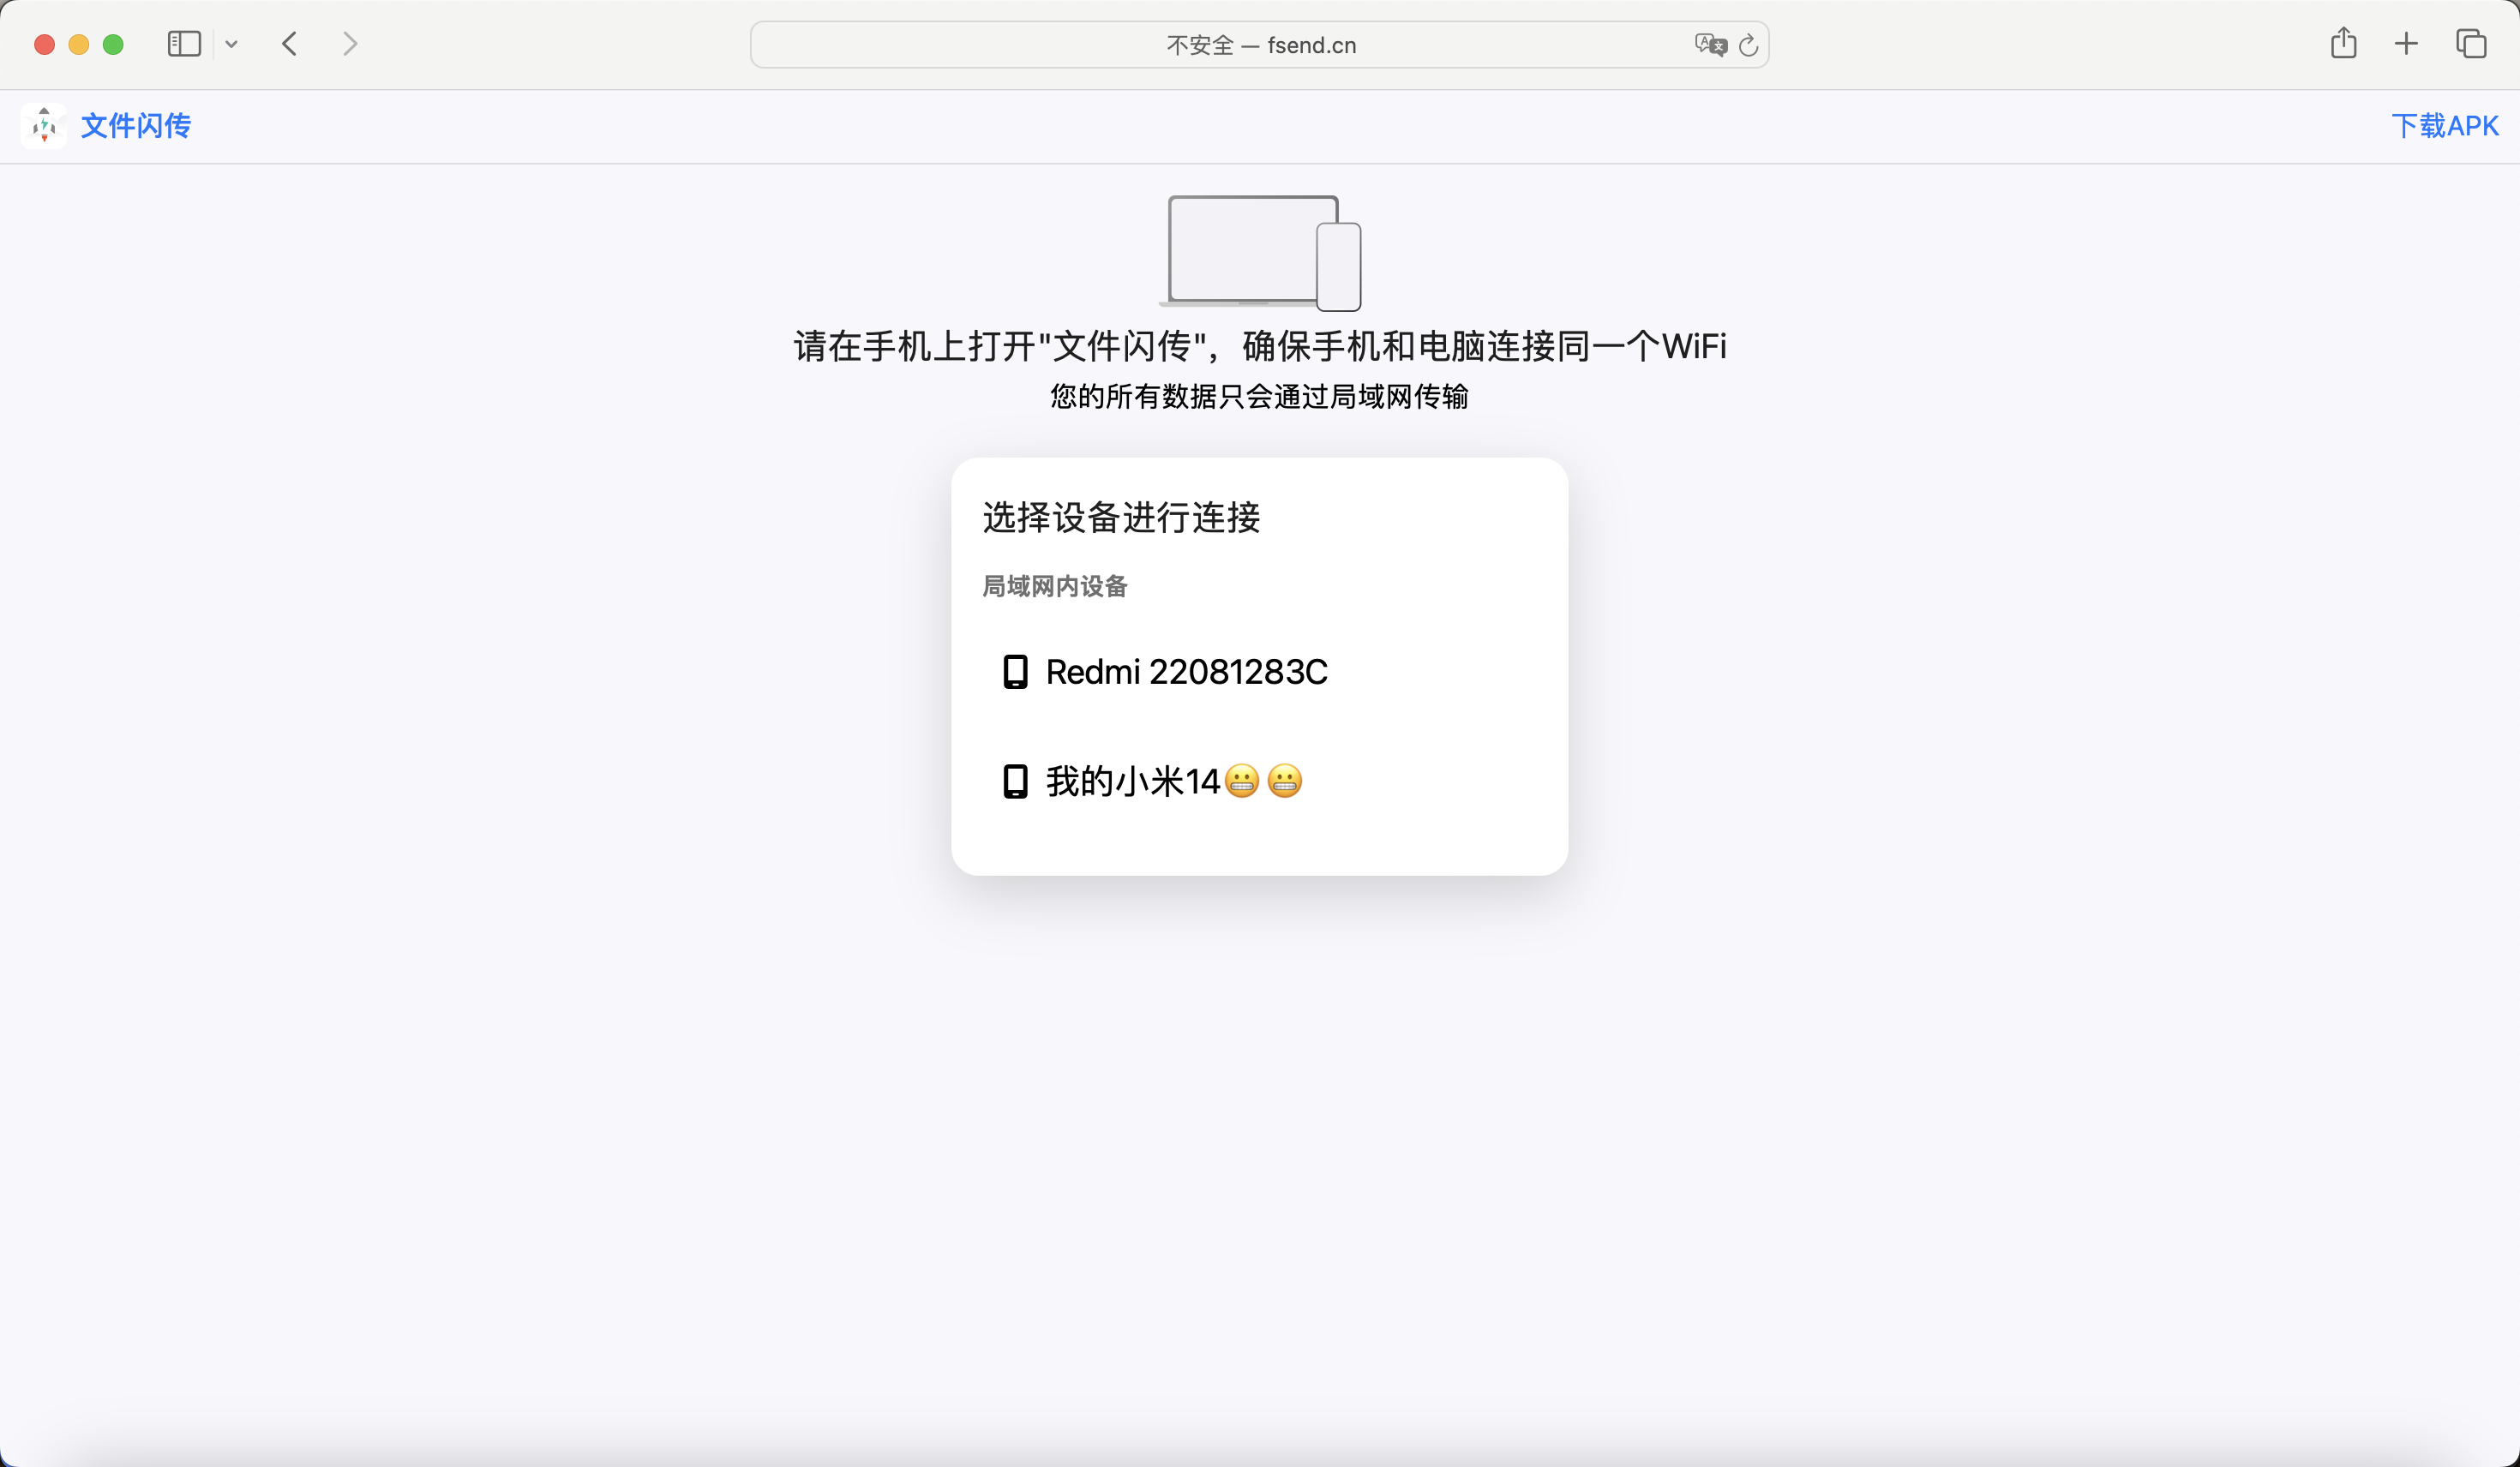Reload the fsend.cn page
2520x1467 pixels.
click(1748, 45)
